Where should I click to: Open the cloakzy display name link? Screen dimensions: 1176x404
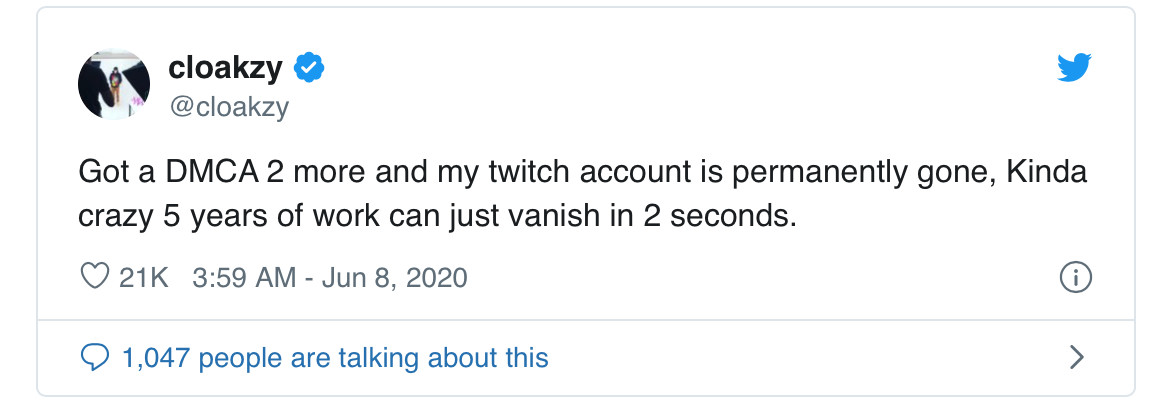[x=226, y=68]
